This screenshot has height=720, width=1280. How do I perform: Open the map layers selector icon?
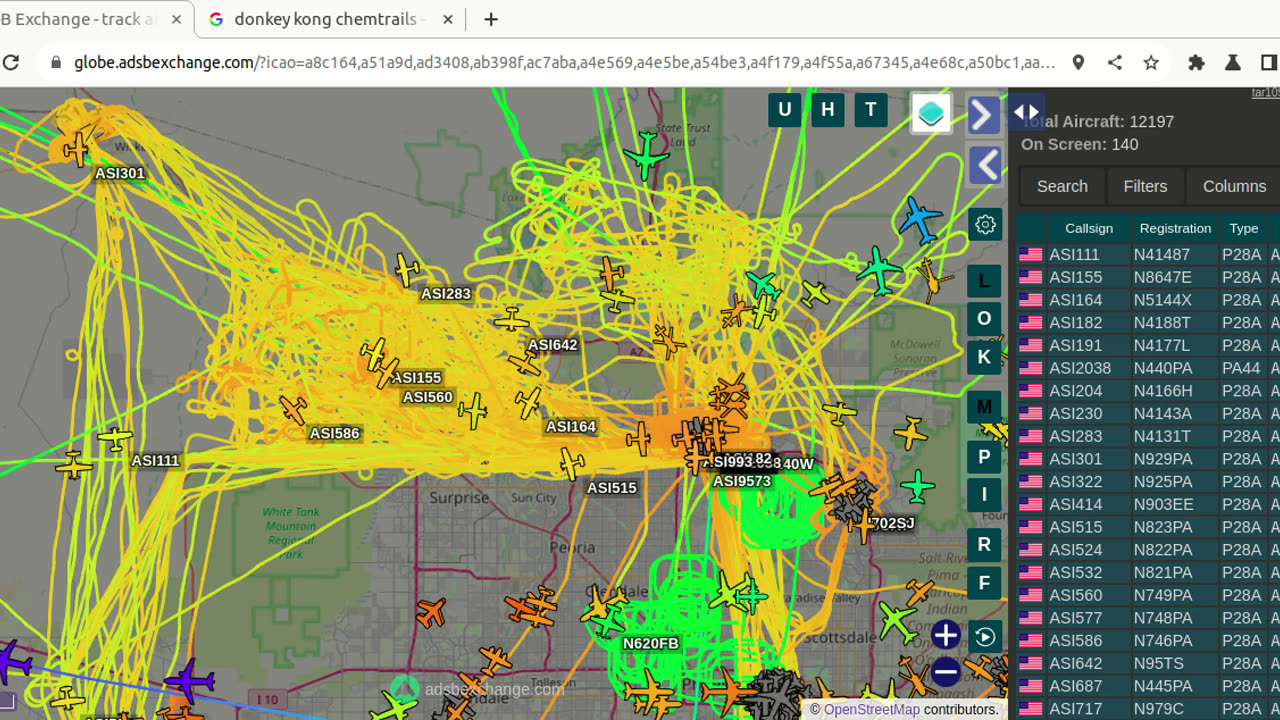pyautogui.click(x=931, y=114)
